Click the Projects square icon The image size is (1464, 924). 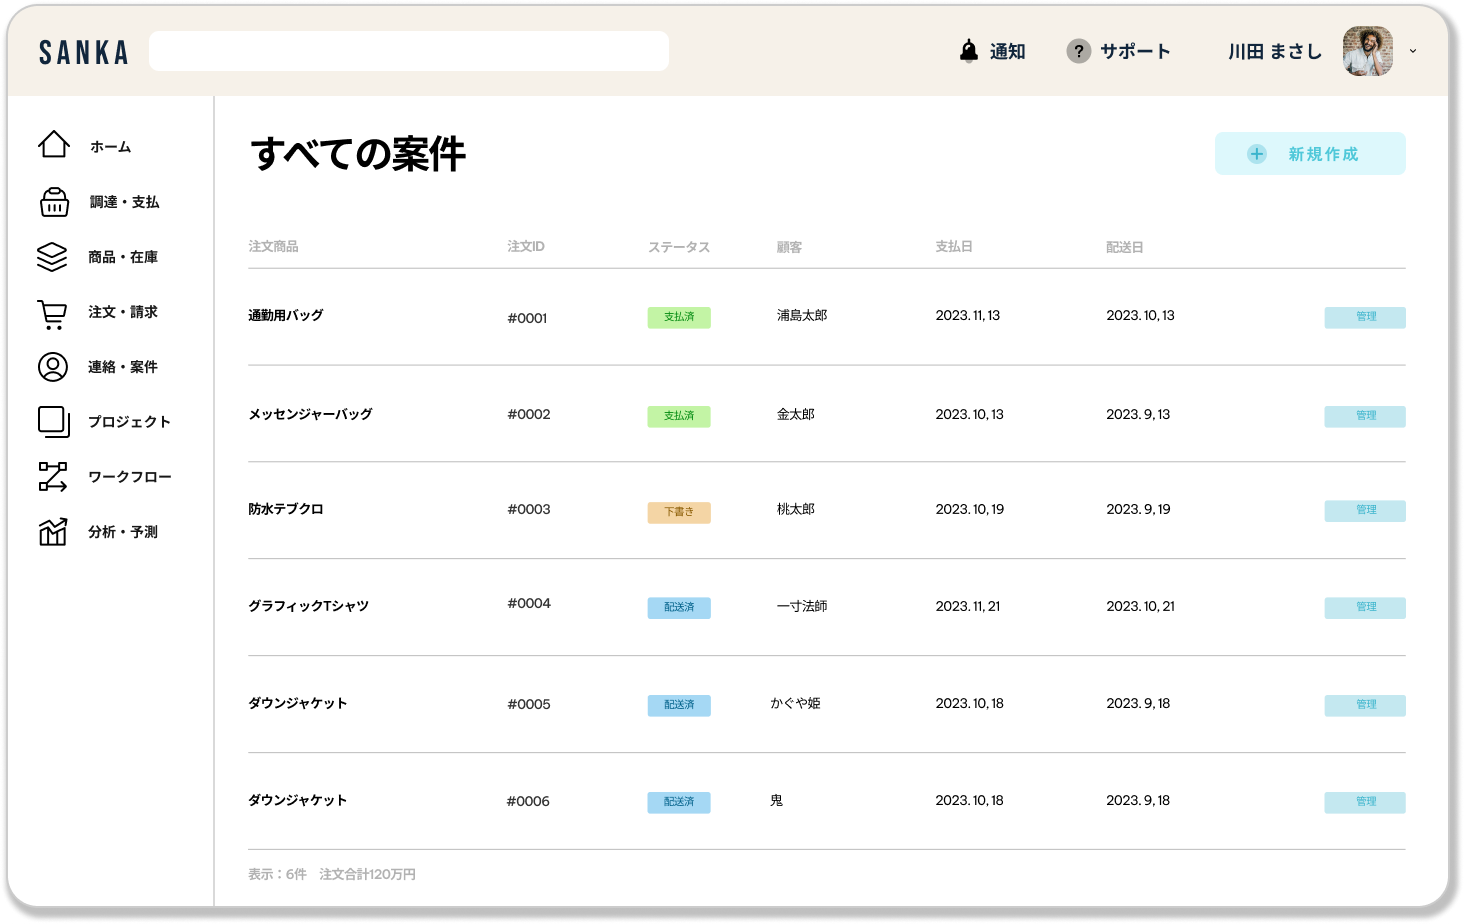(53, 421)
